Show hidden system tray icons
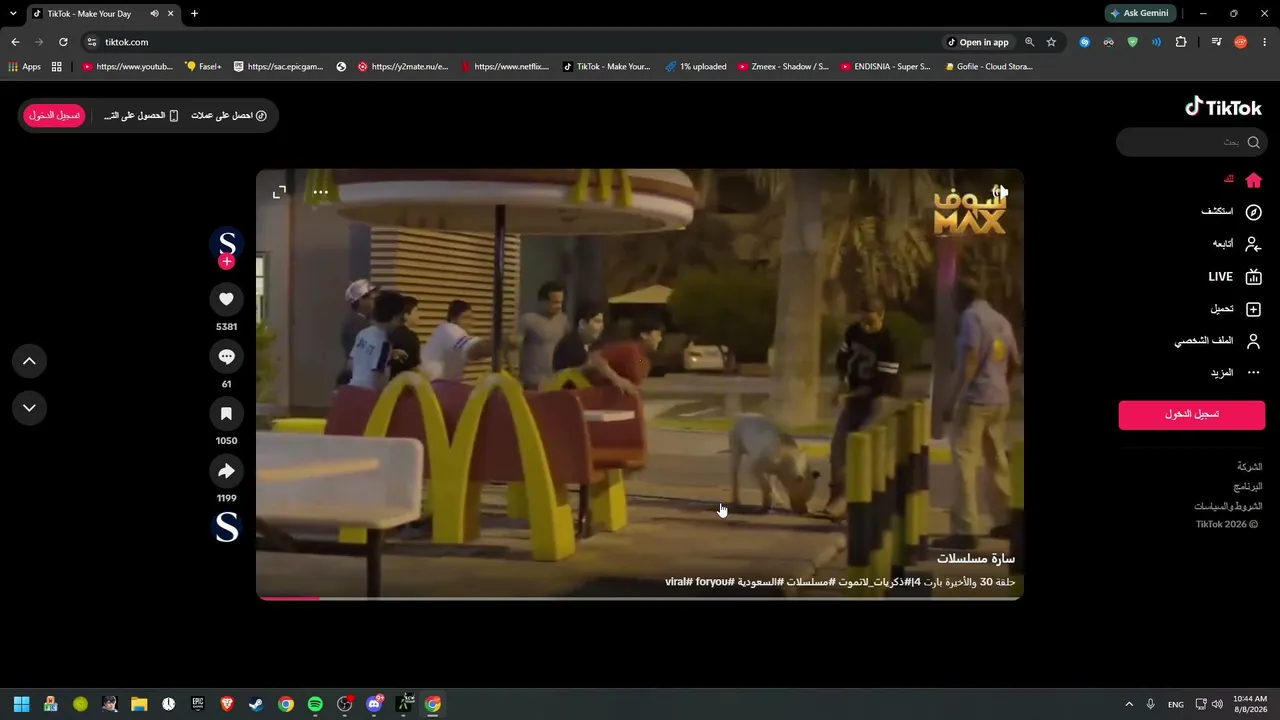 click(x=1129, y=704)
